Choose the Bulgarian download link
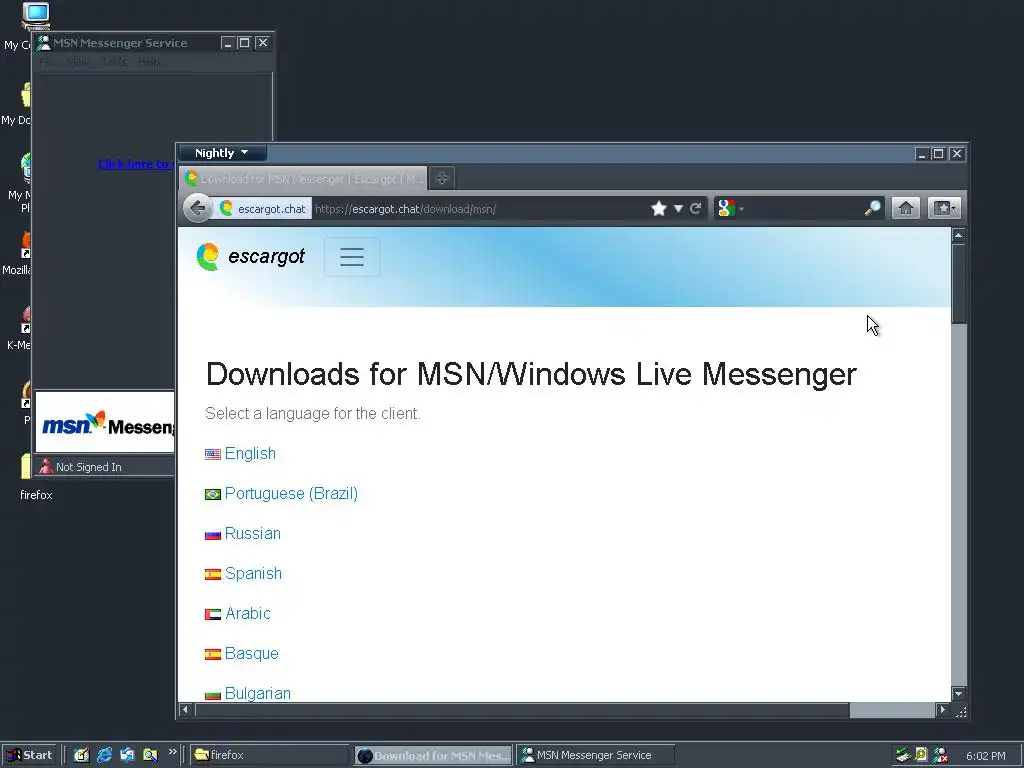1024x768 pixels. [x=258, y=693]
